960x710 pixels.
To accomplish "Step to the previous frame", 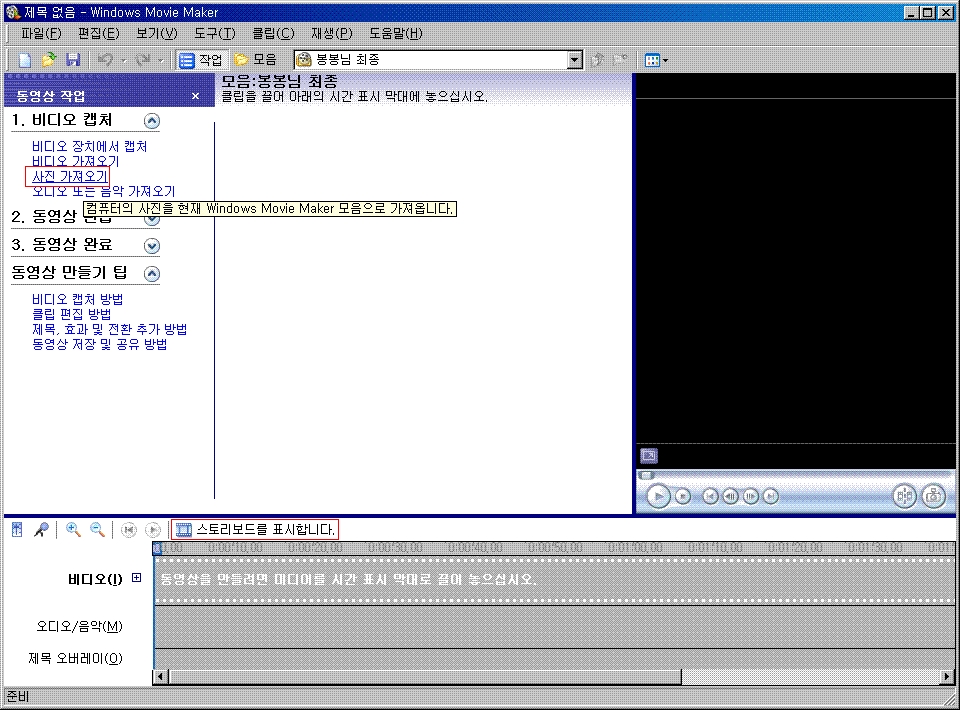I will click(730, 496).
